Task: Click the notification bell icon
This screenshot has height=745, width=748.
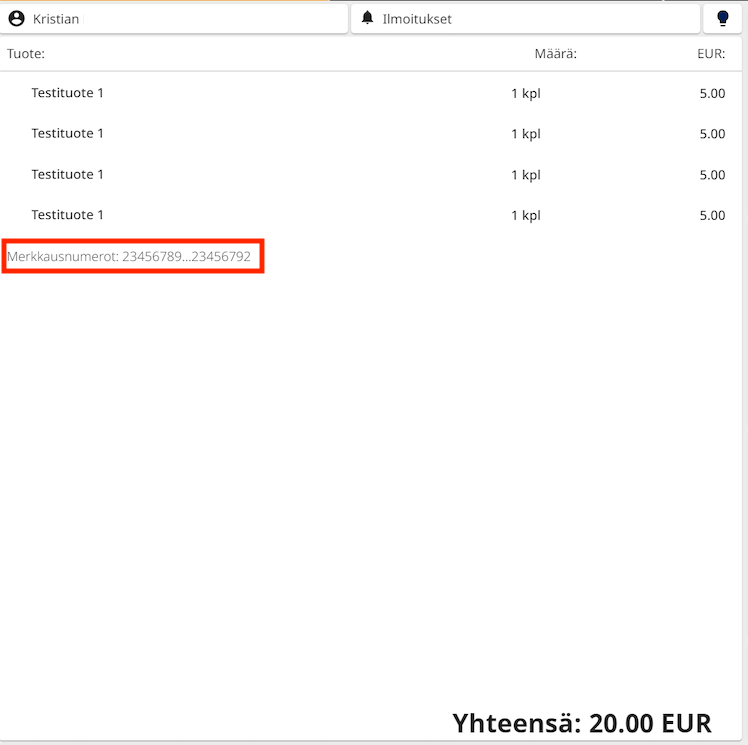Action: 368,18
